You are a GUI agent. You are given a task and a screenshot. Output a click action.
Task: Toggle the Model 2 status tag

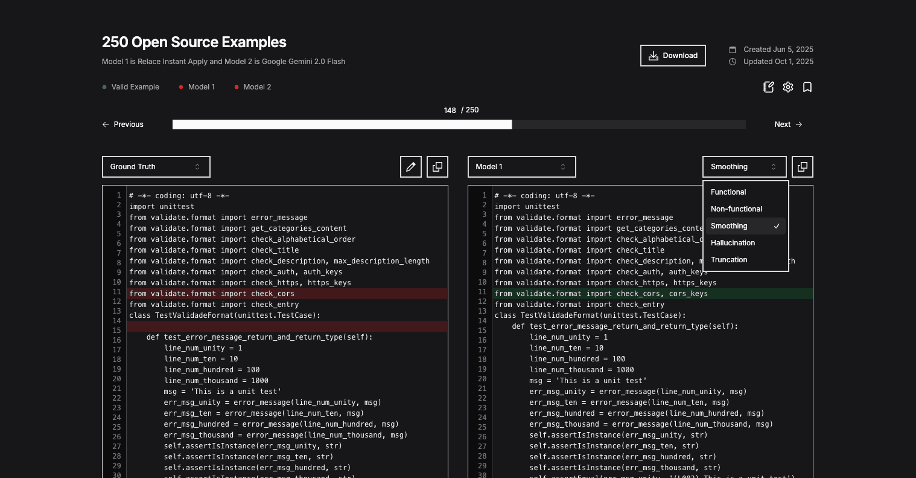253,87
